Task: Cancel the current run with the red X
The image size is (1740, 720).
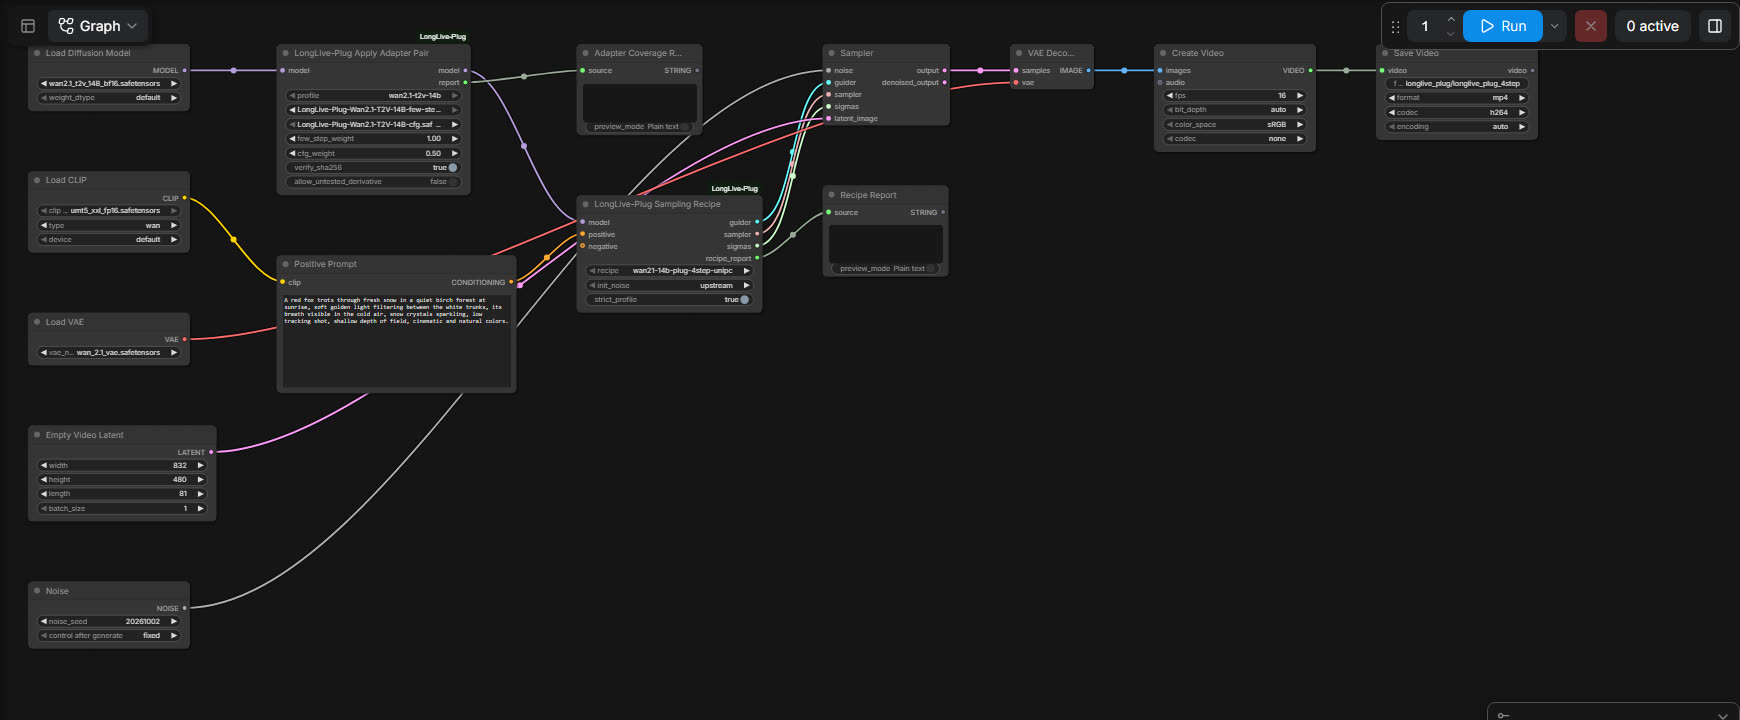Action: click(1590, 26)
